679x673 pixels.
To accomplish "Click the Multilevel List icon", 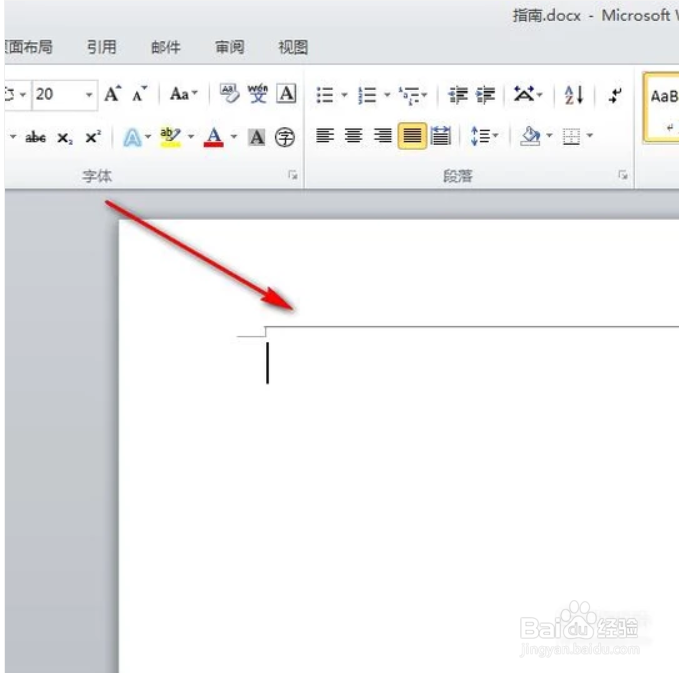I will coord(410,95).
